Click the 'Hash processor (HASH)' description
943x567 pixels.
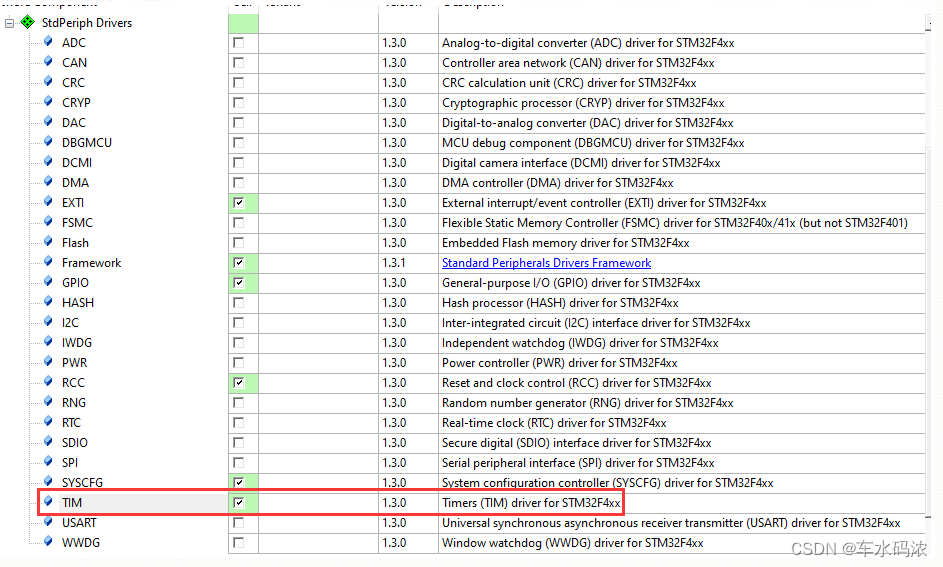[x=560, y=302]
